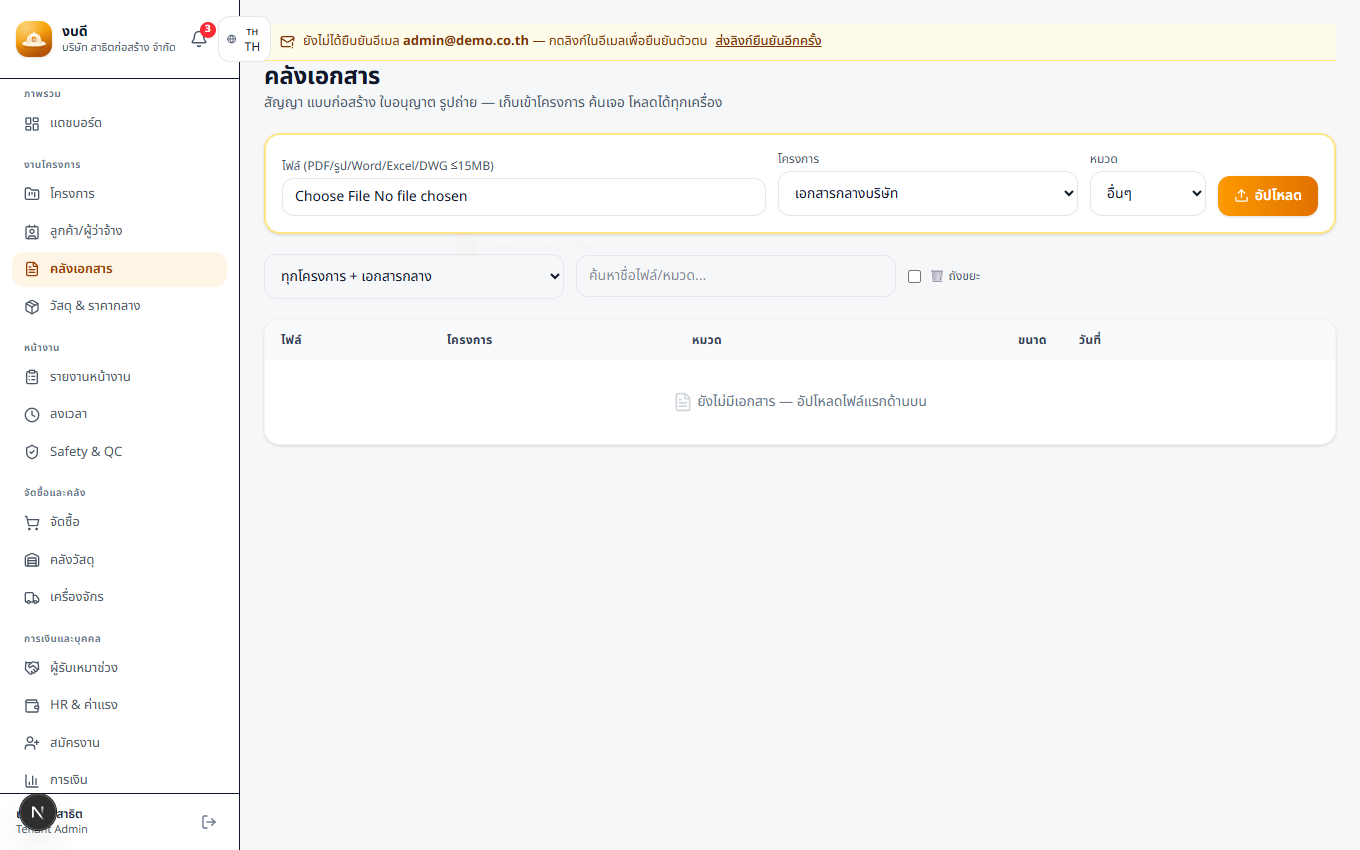The width and height of the screenshot is (1360, 850).
Task: Click the globe language switcher TH
Action: tap(244, 39)
